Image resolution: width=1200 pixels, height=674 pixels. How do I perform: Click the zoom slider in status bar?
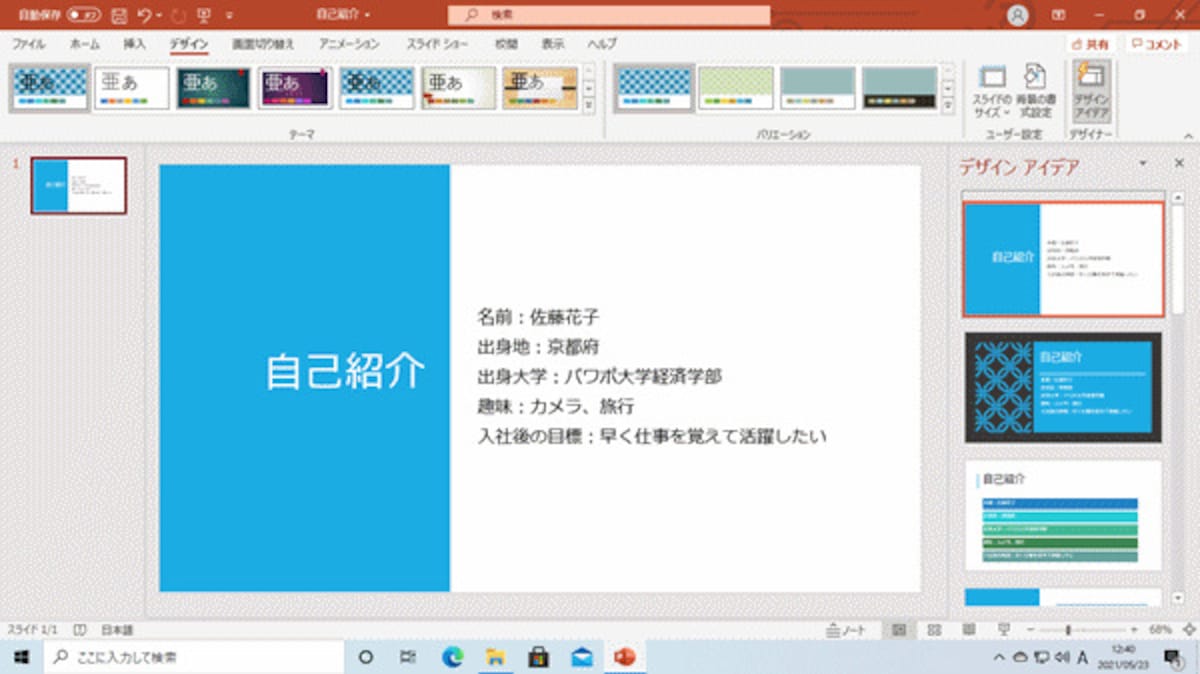click(x=1069, y=630)
